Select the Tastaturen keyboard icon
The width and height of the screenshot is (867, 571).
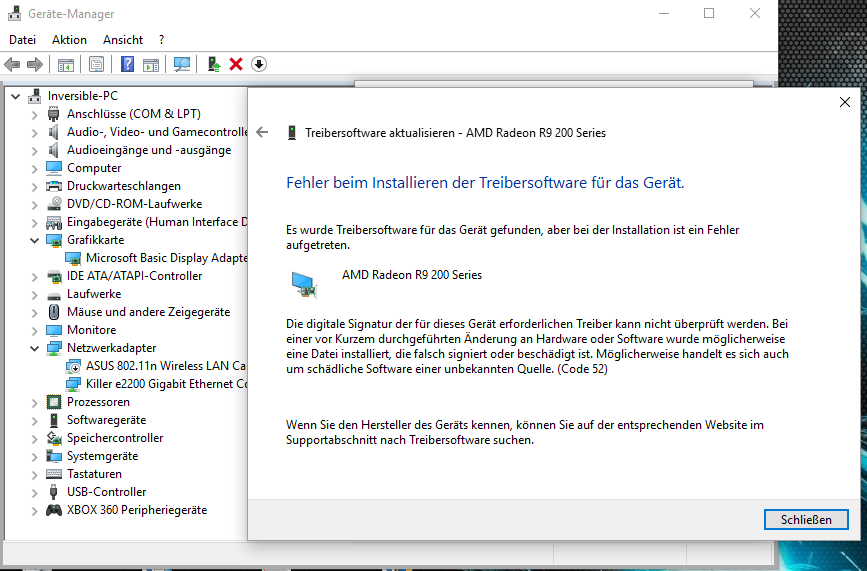[x=54, y=474]
